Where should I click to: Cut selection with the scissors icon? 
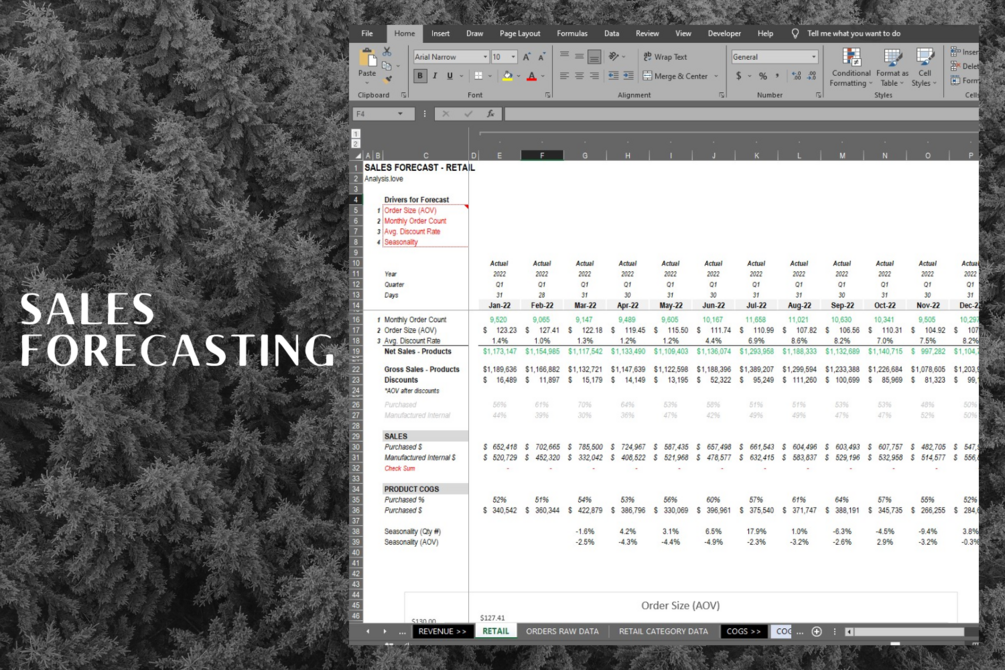tap(387, 51)
